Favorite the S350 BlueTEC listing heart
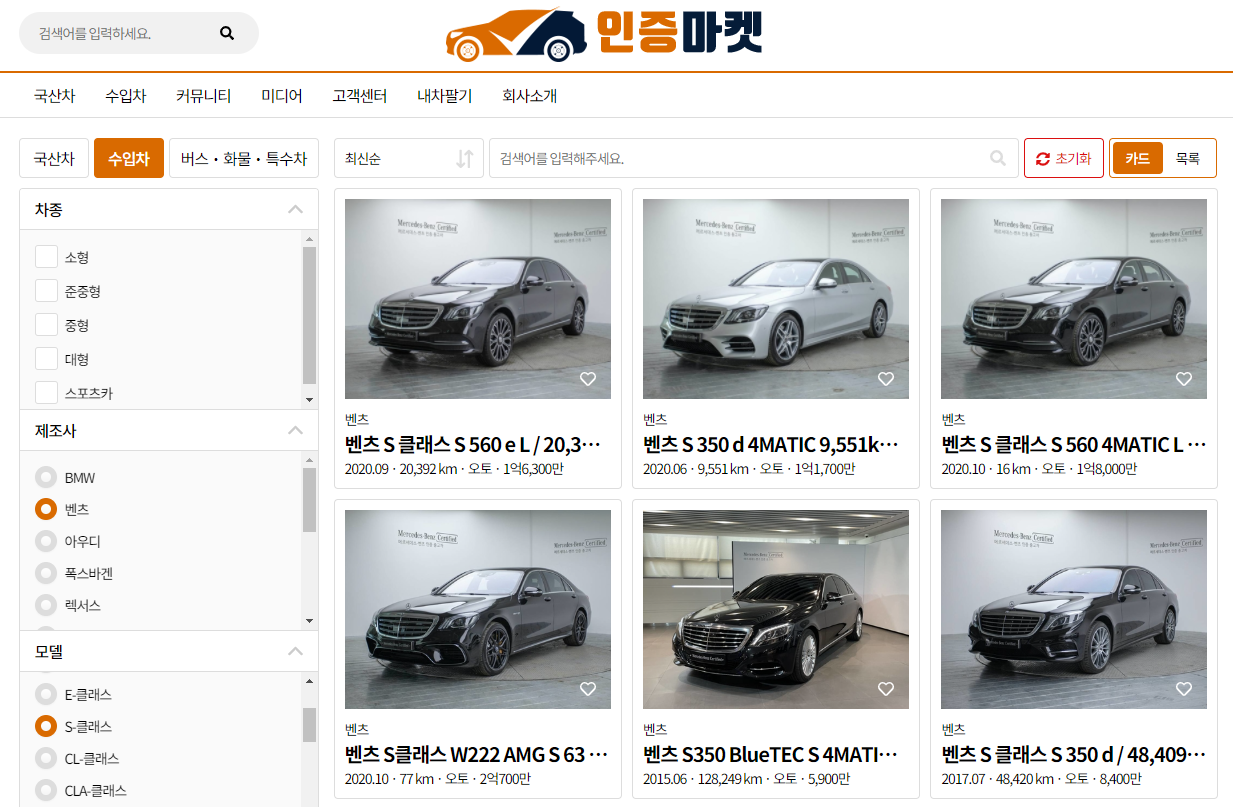The image size is (1233, 807). point(886,689)
